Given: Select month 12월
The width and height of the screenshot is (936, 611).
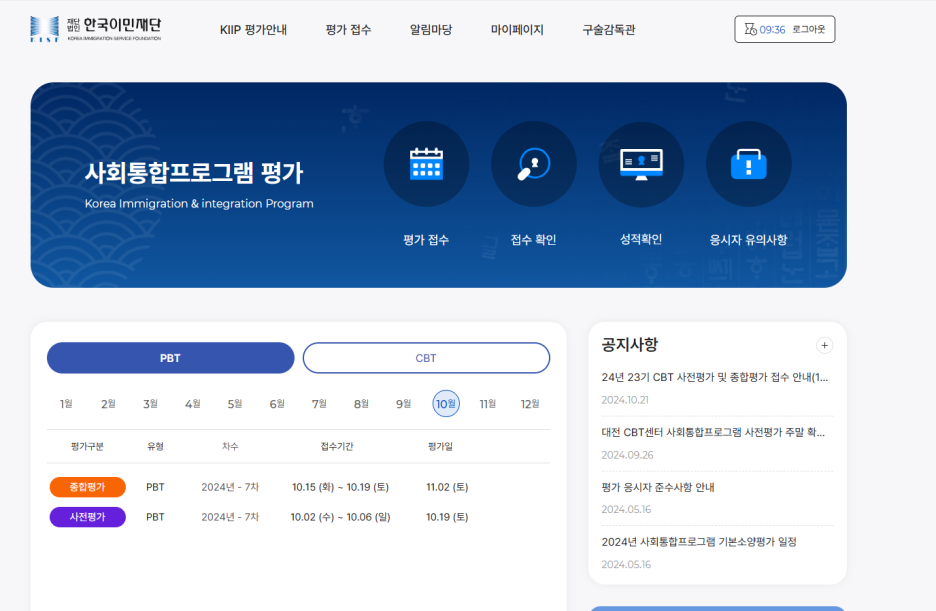Looking at the screenshot, I should [530, 404].
